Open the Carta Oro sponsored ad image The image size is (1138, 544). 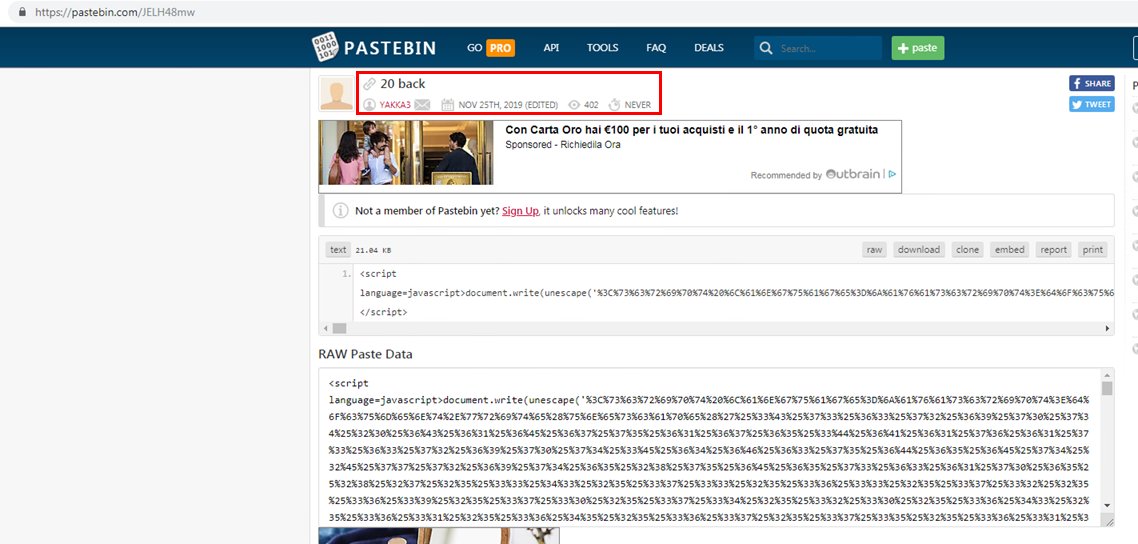point(406,153)
